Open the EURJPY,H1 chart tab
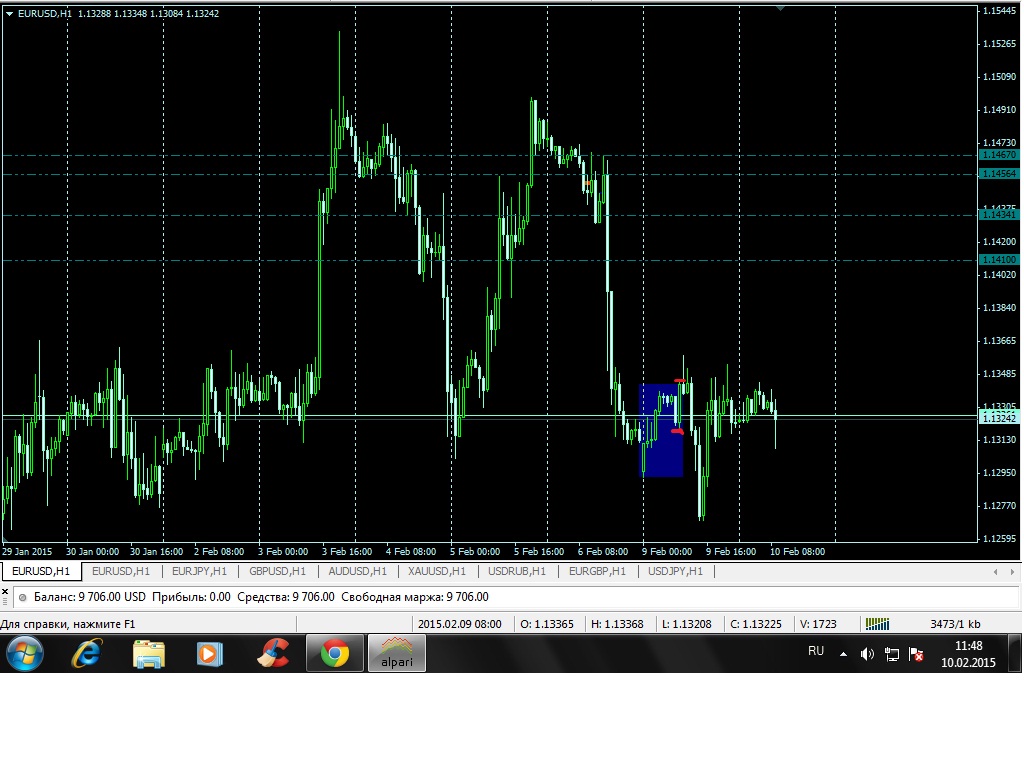Screen dimensions: 1024x768 point(199,571)
